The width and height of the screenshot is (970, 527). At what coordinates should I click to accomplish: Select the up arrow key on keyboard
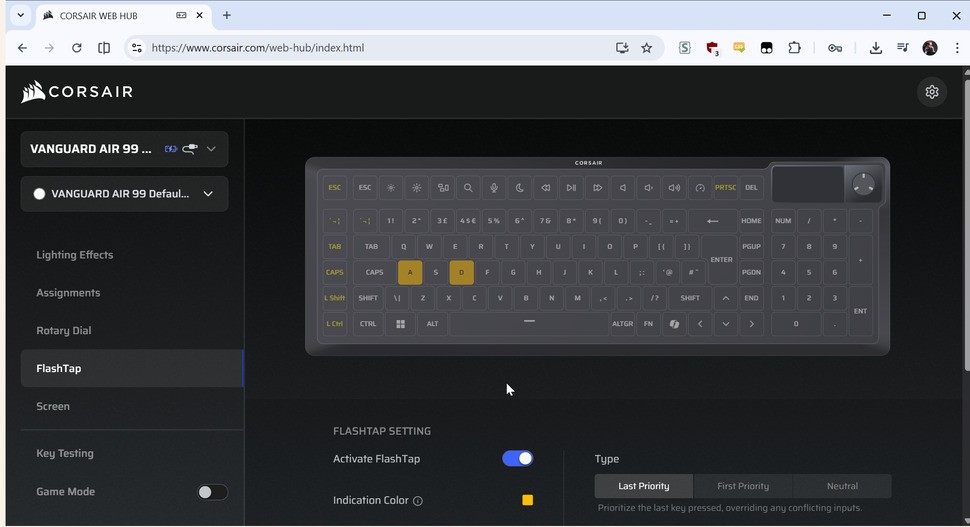(726, 298)
